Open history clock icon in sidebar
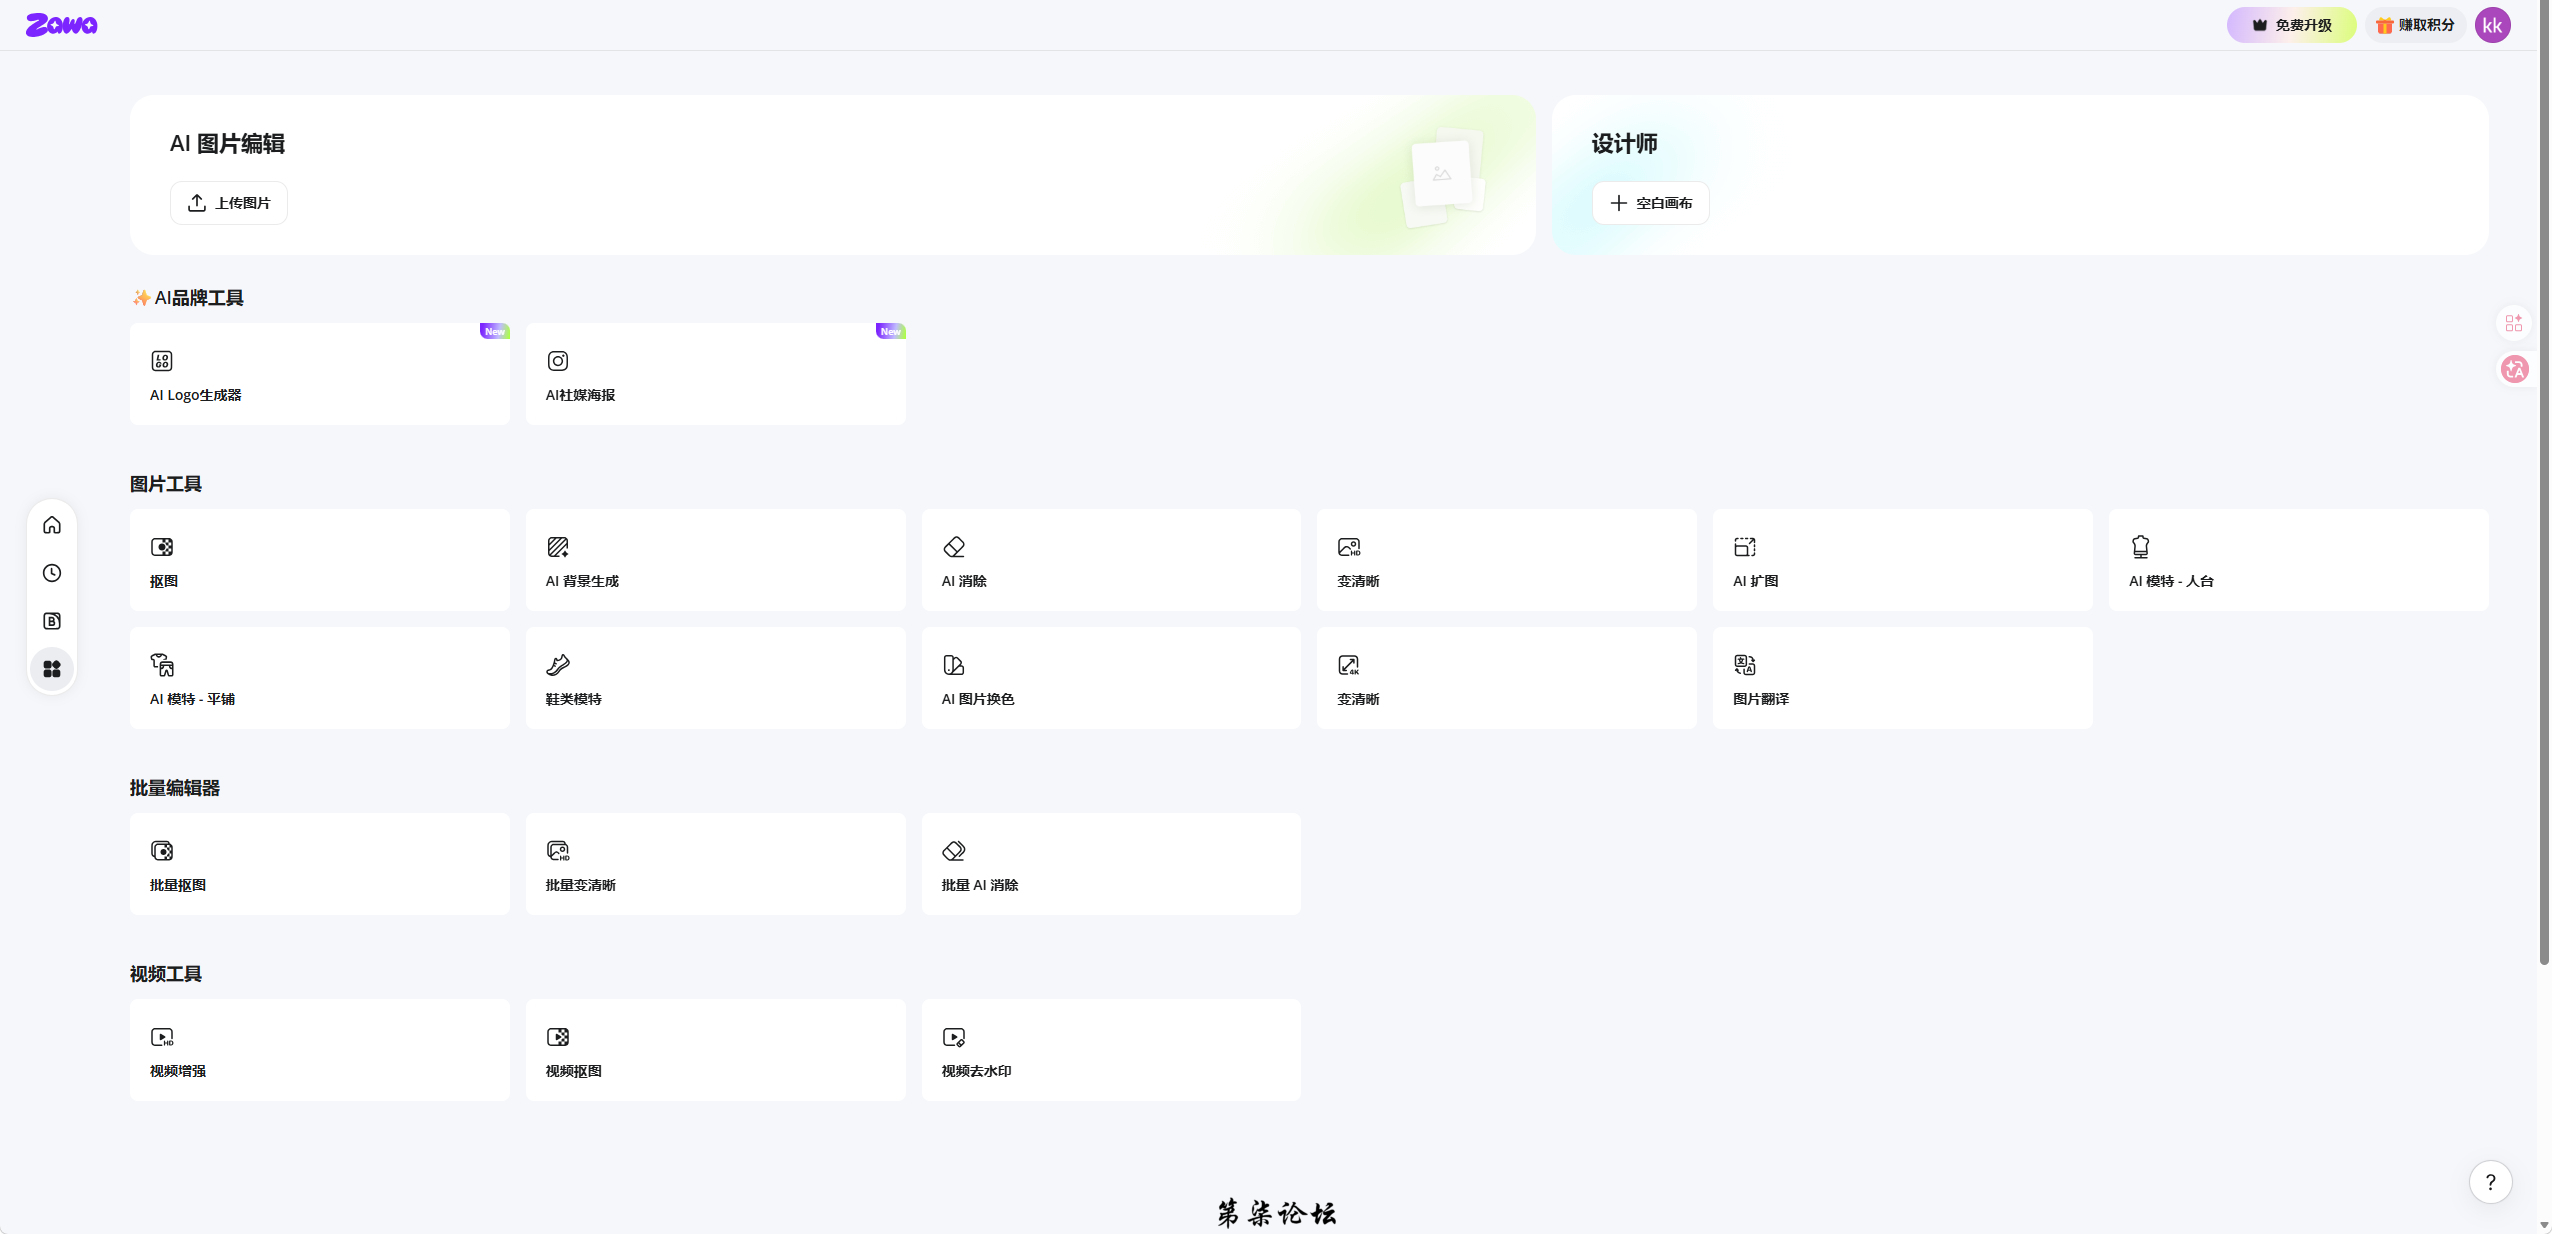The height and width of the screenshot is (1234, 2552). click(x=52, y=573)
